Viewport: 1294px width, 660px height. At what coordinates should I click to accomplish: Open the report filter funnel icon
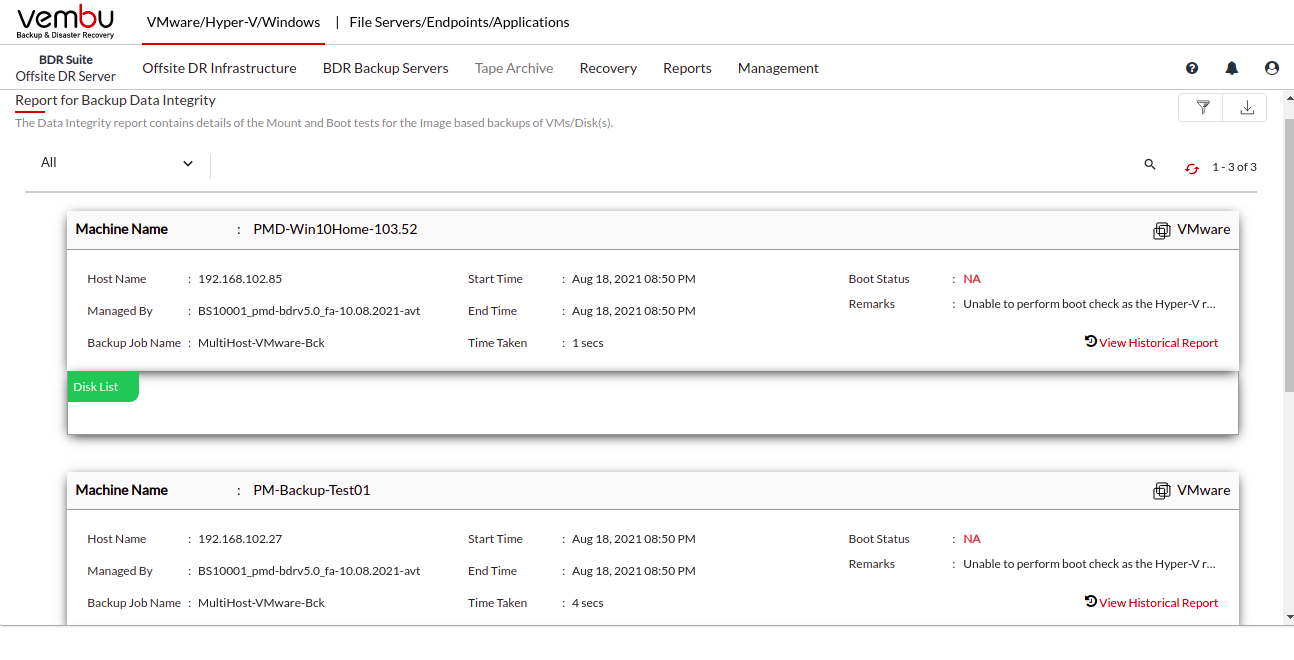1203,107
